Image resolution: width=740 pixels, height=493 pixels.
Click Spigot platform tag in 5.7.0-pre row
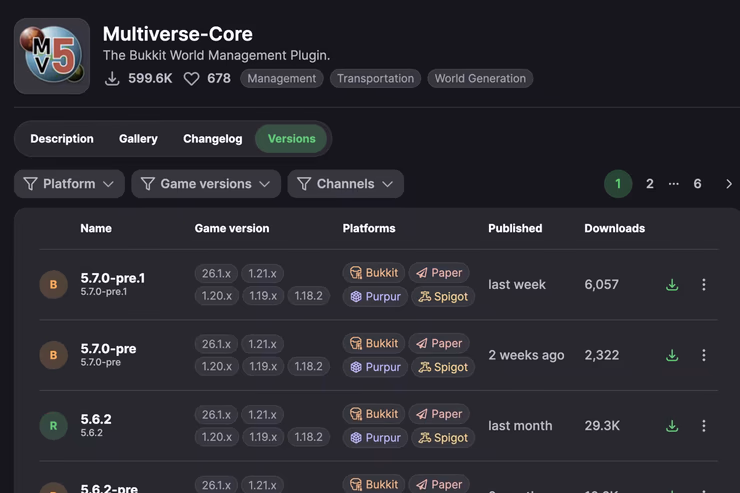(443, 368)
